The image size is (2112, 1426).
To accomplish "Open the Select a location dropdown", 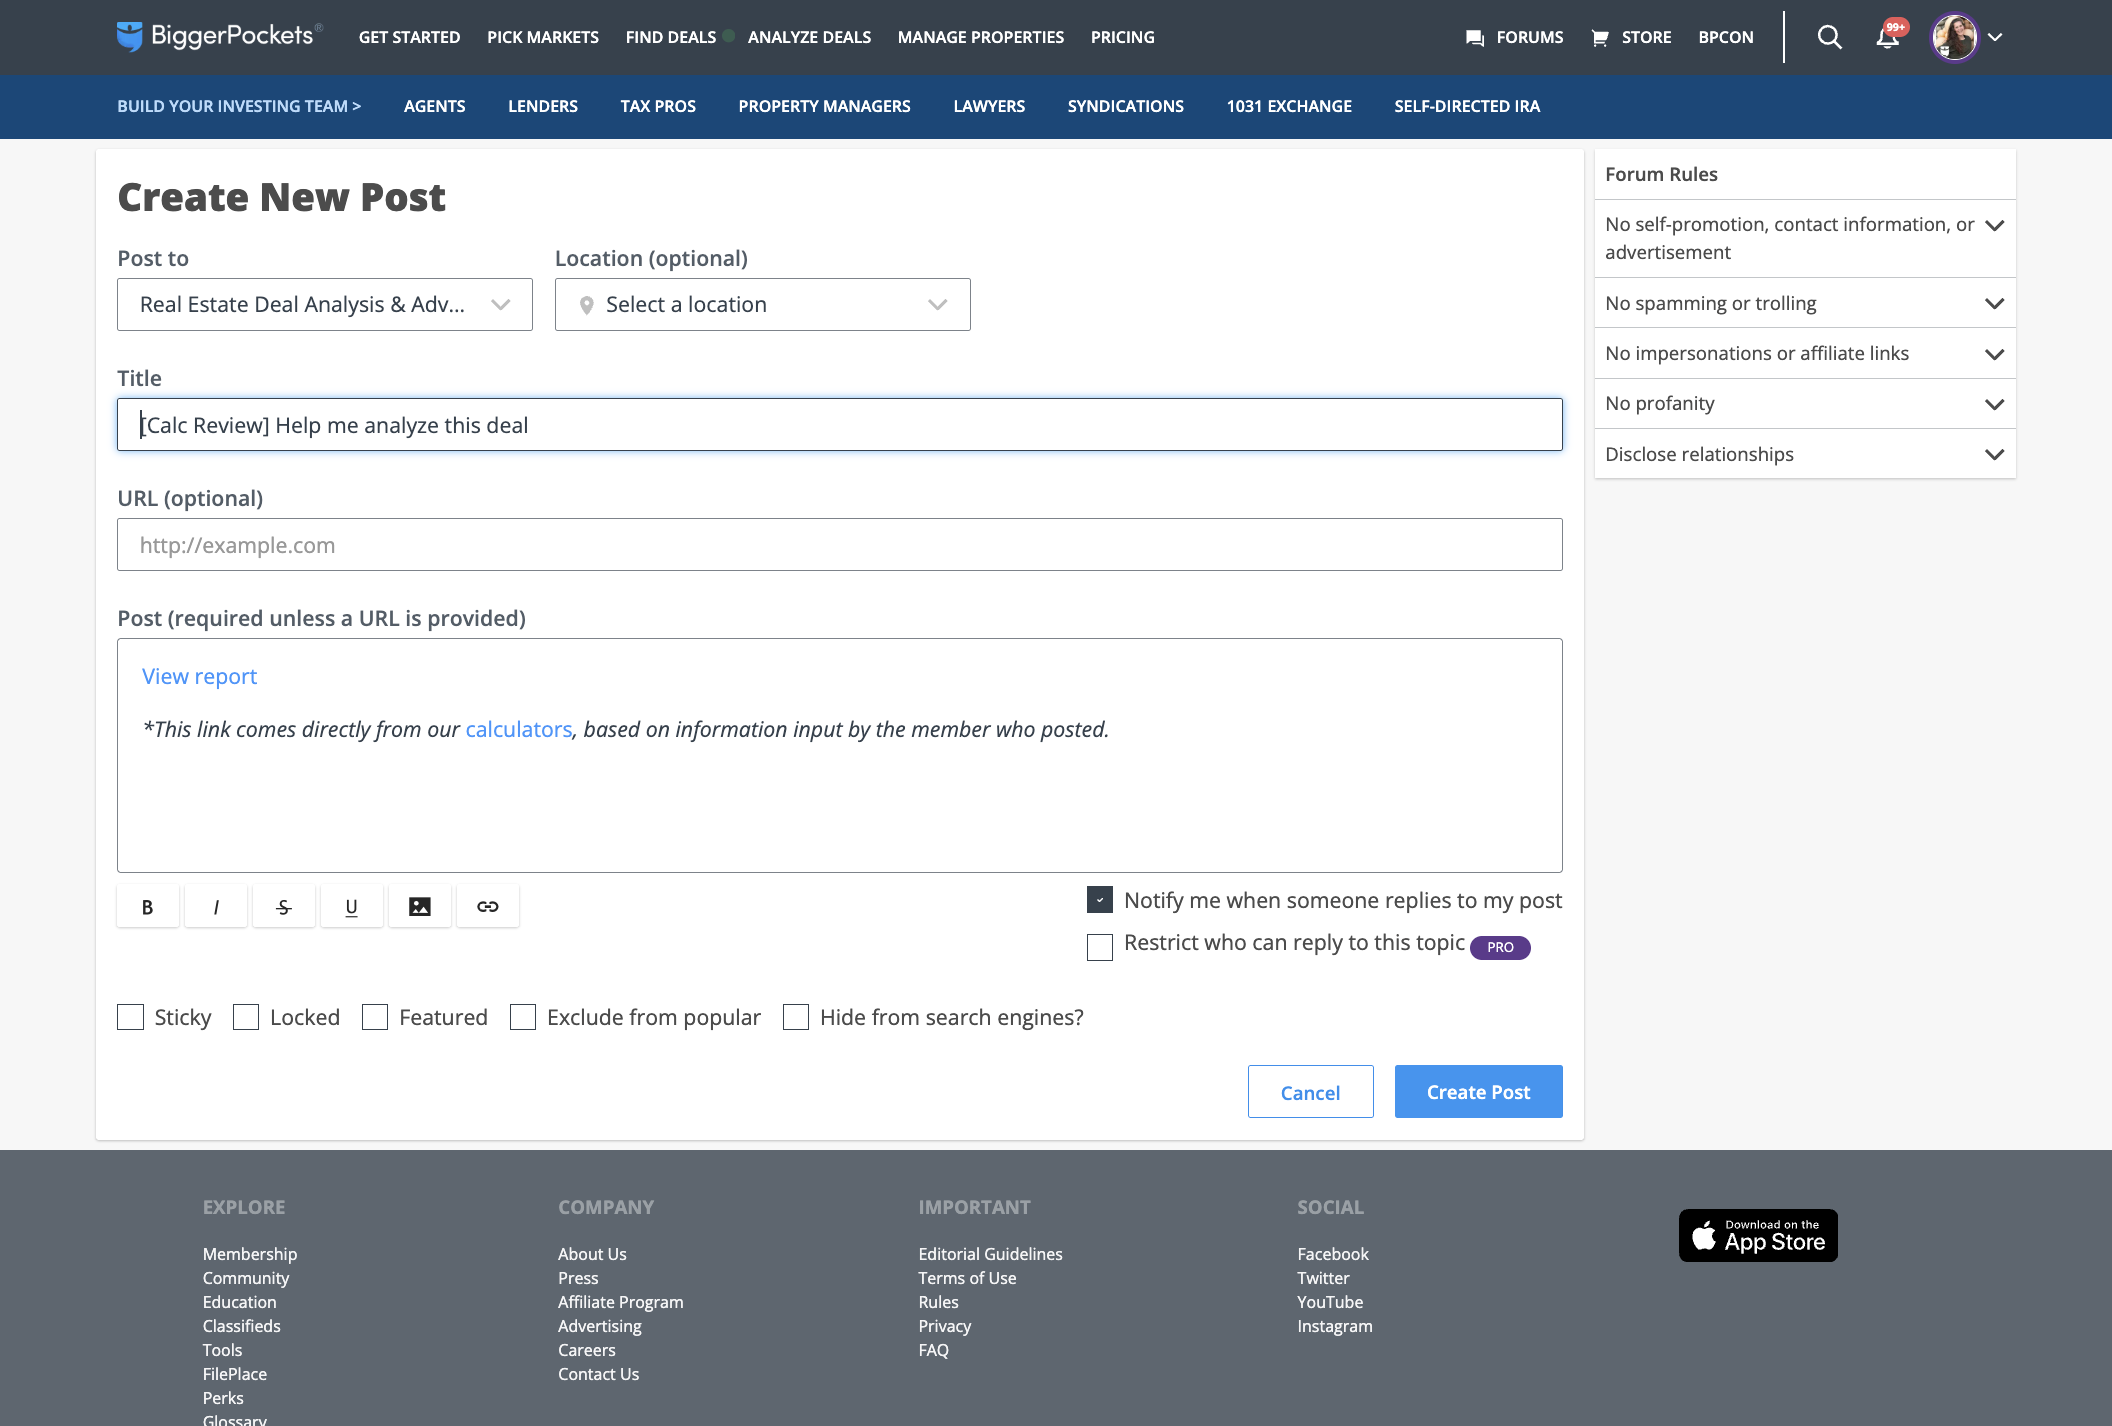I will [x=763, y=304].
